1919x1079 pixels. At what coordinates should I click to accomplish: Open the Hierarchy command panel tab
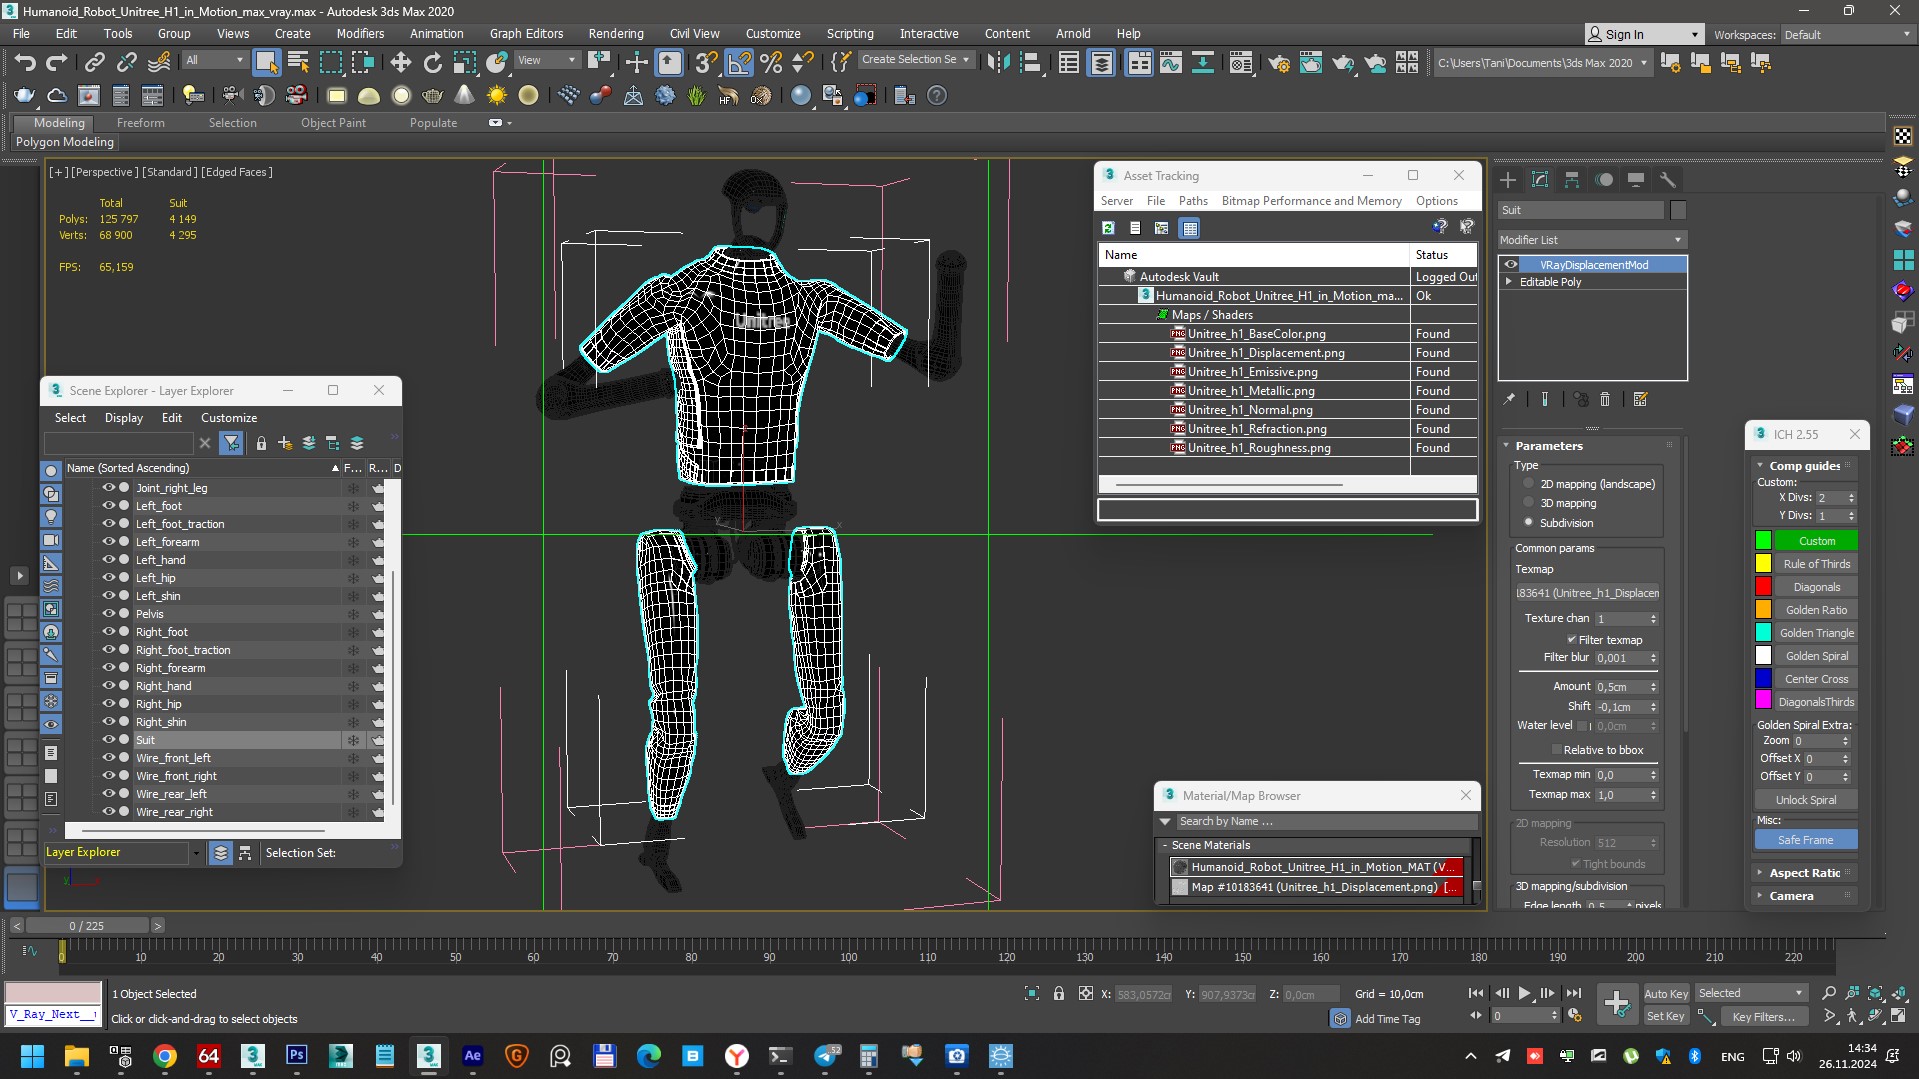click(x=1572, y=180)
